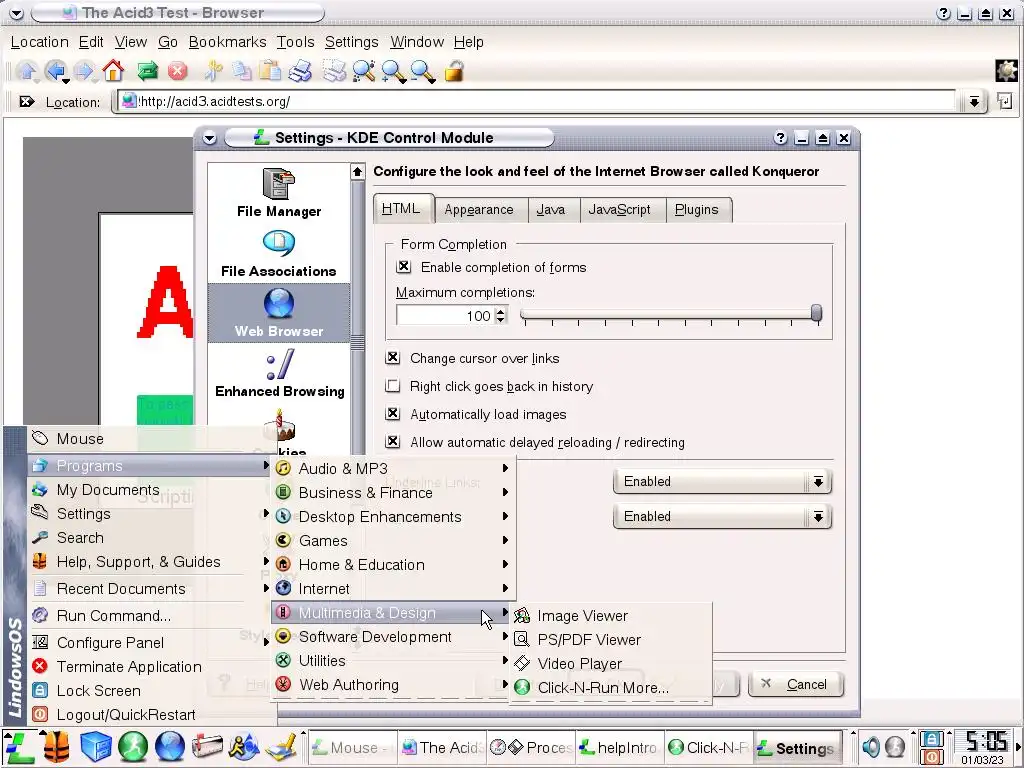Click the settings sidebar scroll up arrow
The image size is (1024, 768).
pos(357,172)
